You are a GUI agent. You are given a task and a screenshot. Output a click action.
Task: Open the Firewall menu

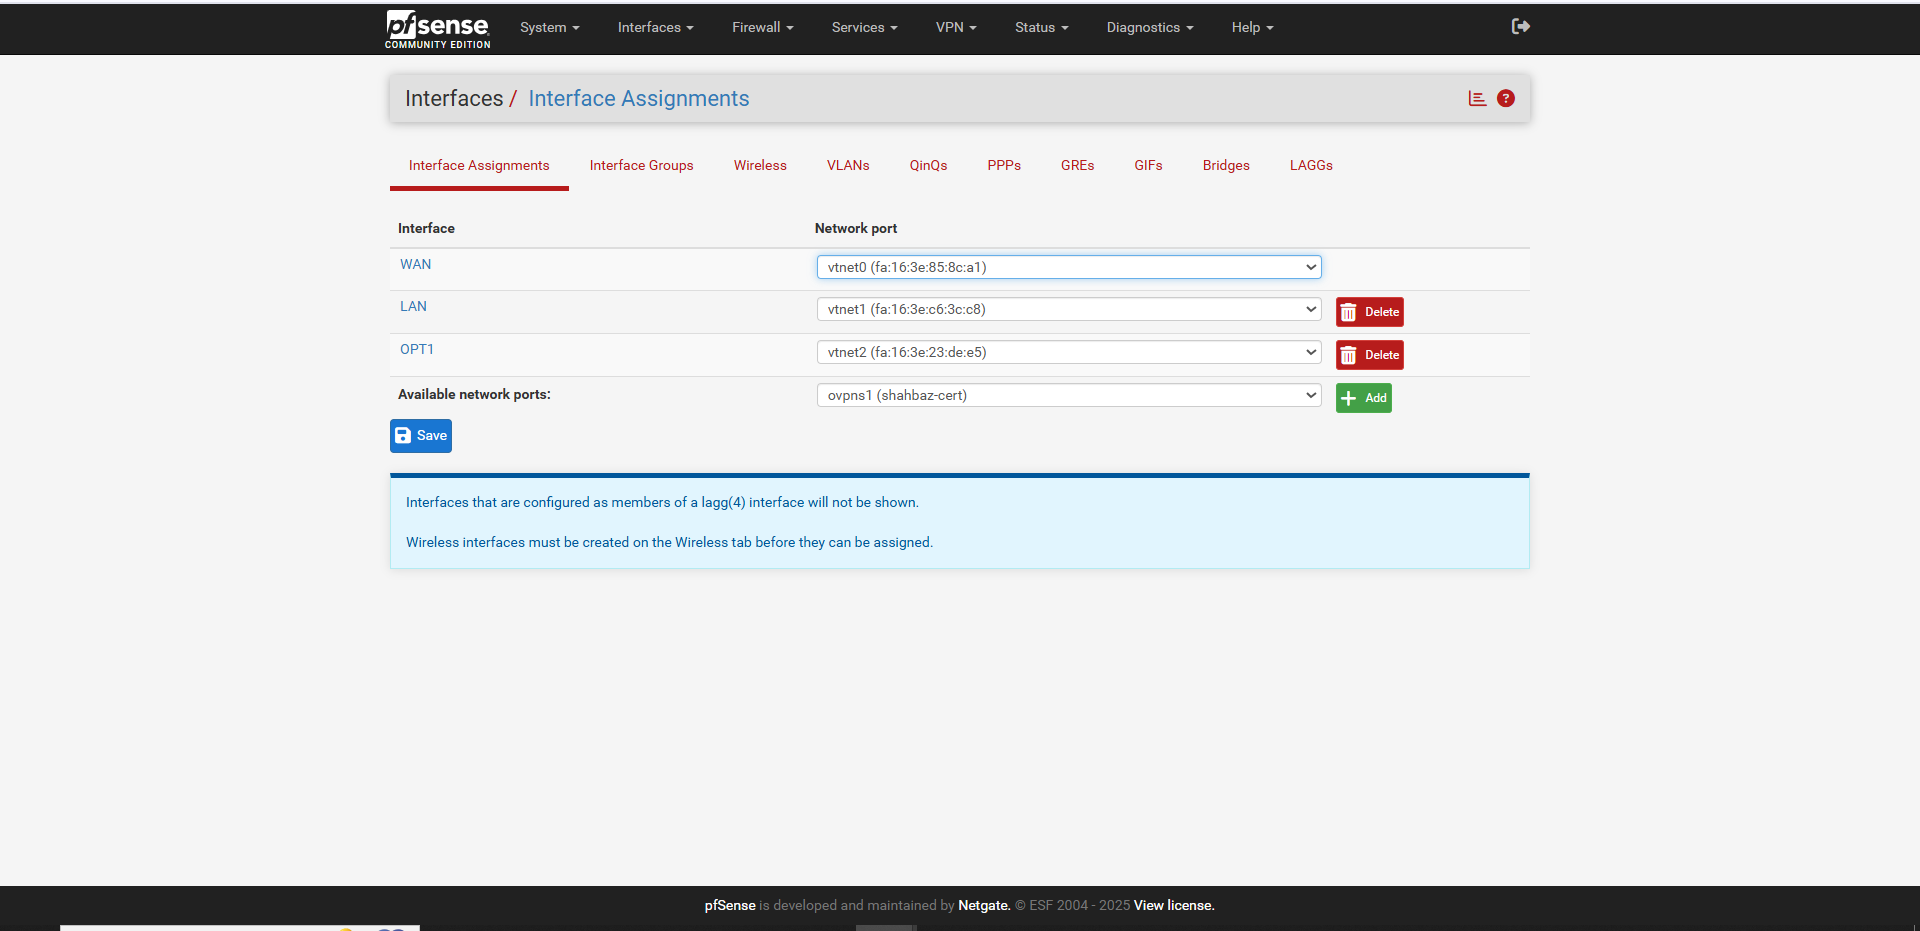coord(762,27)
